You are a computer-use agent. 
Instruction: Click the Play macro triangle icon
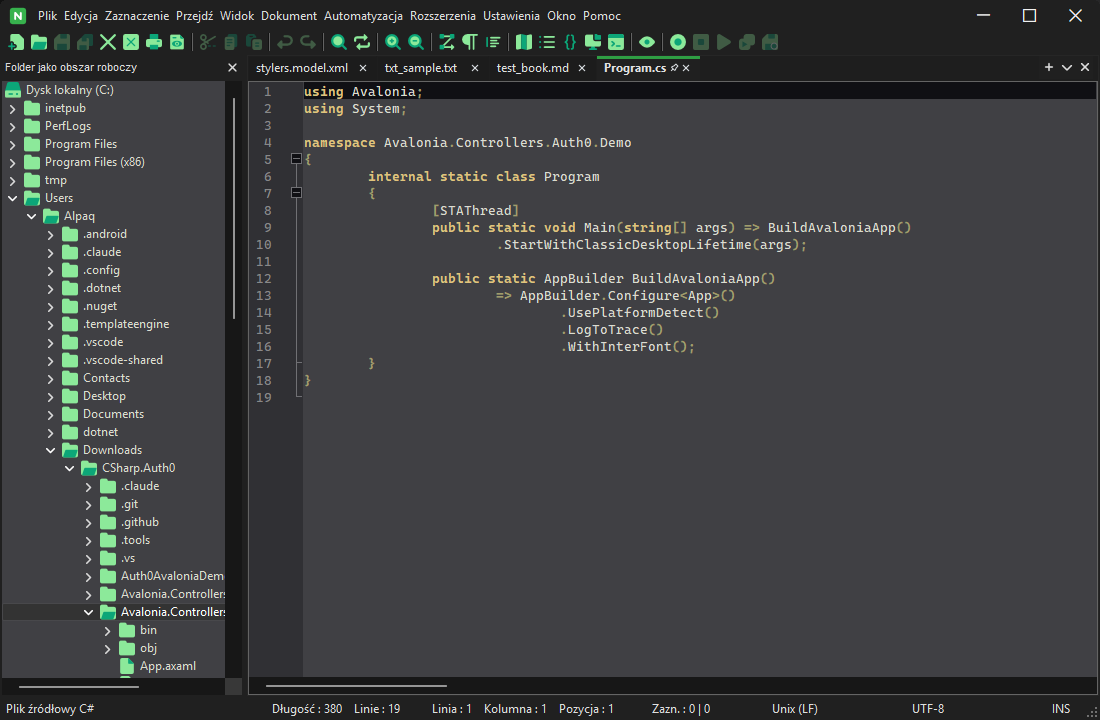(x=724, y=42)
